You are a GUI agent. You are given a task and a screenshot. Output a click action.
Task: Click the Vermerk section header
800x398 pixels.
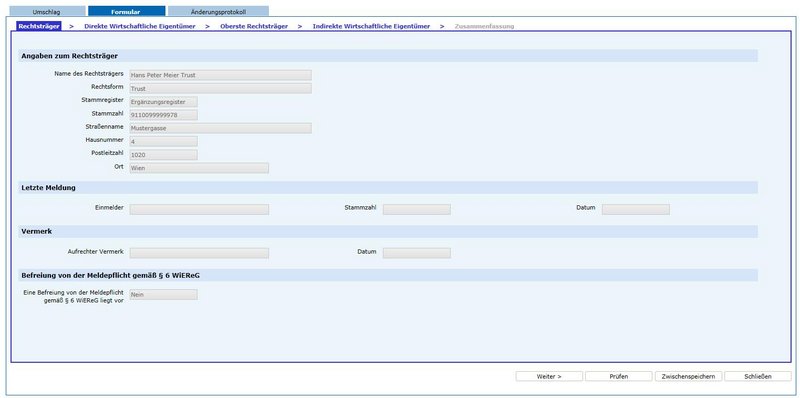pos(388,232)
